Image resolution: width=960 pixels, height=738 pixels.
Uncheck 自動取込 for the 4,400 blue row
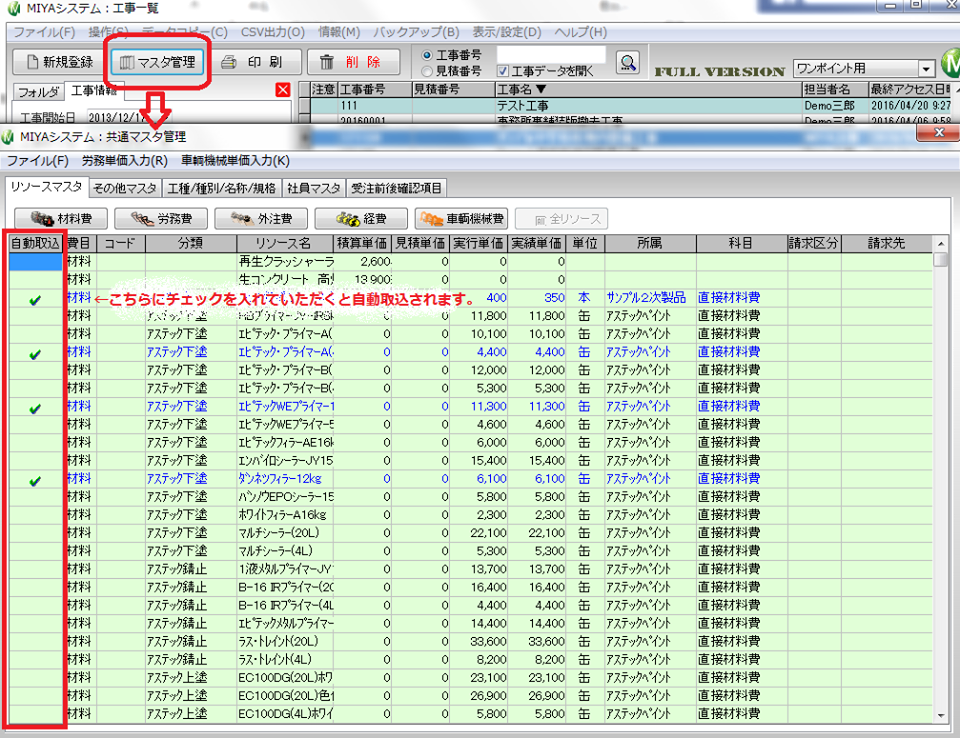click(36, 354)
